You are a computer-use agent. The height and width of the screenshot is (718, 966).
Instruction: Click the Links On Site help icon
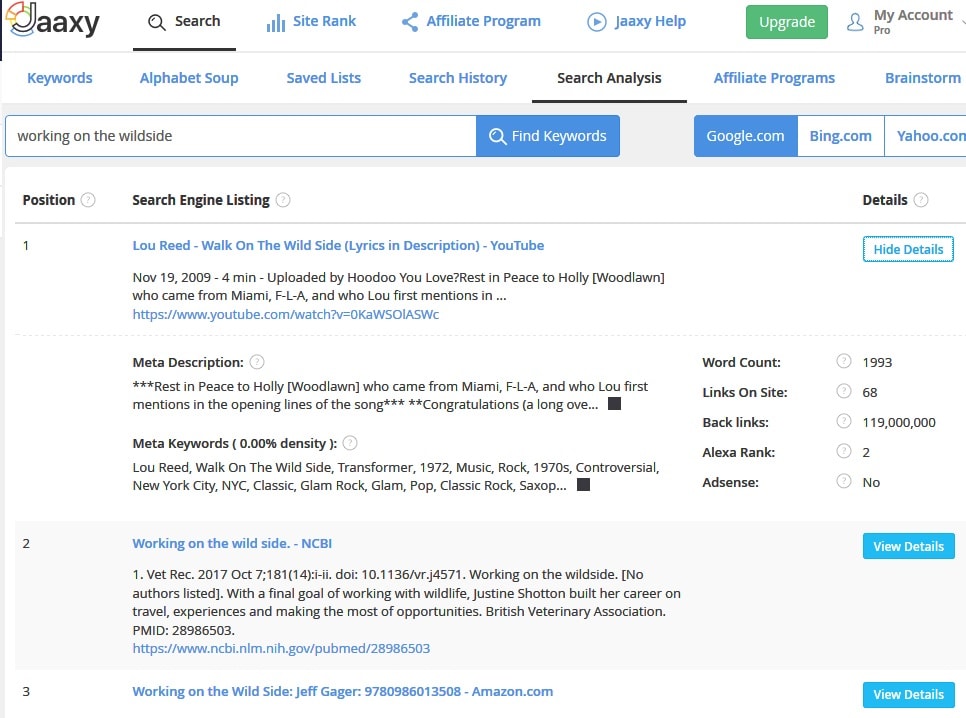(x=843, y=391)
